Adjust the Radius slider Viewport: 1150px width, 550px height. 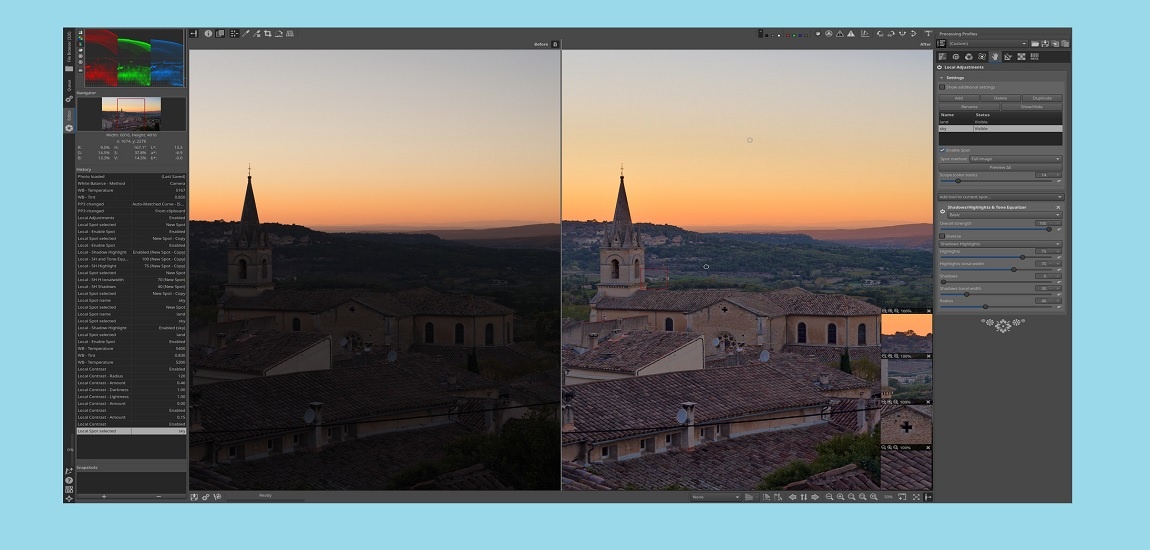(x=996, y=307)
